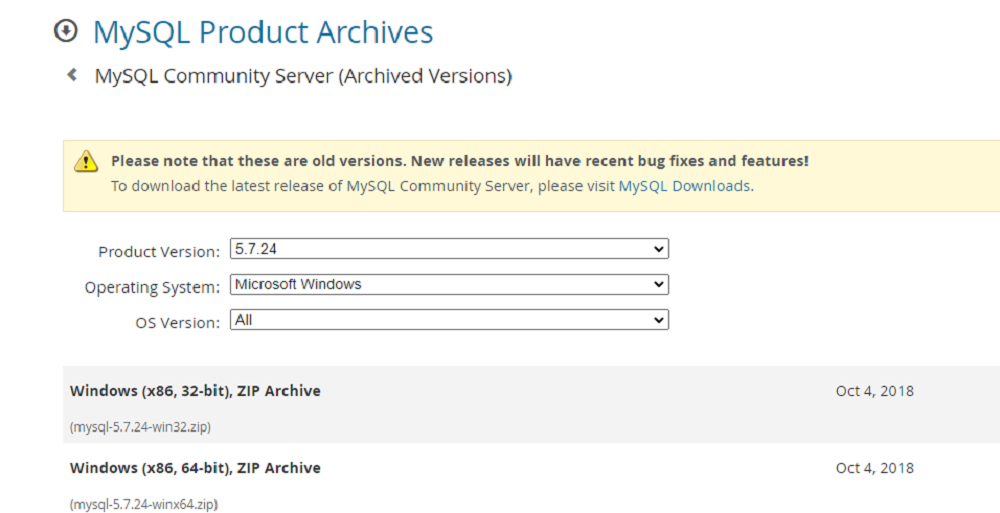Image resolution: width=1000 pixels, height=513 pixels.
Task: Click the download circle icon beside title
Action: 66,31
